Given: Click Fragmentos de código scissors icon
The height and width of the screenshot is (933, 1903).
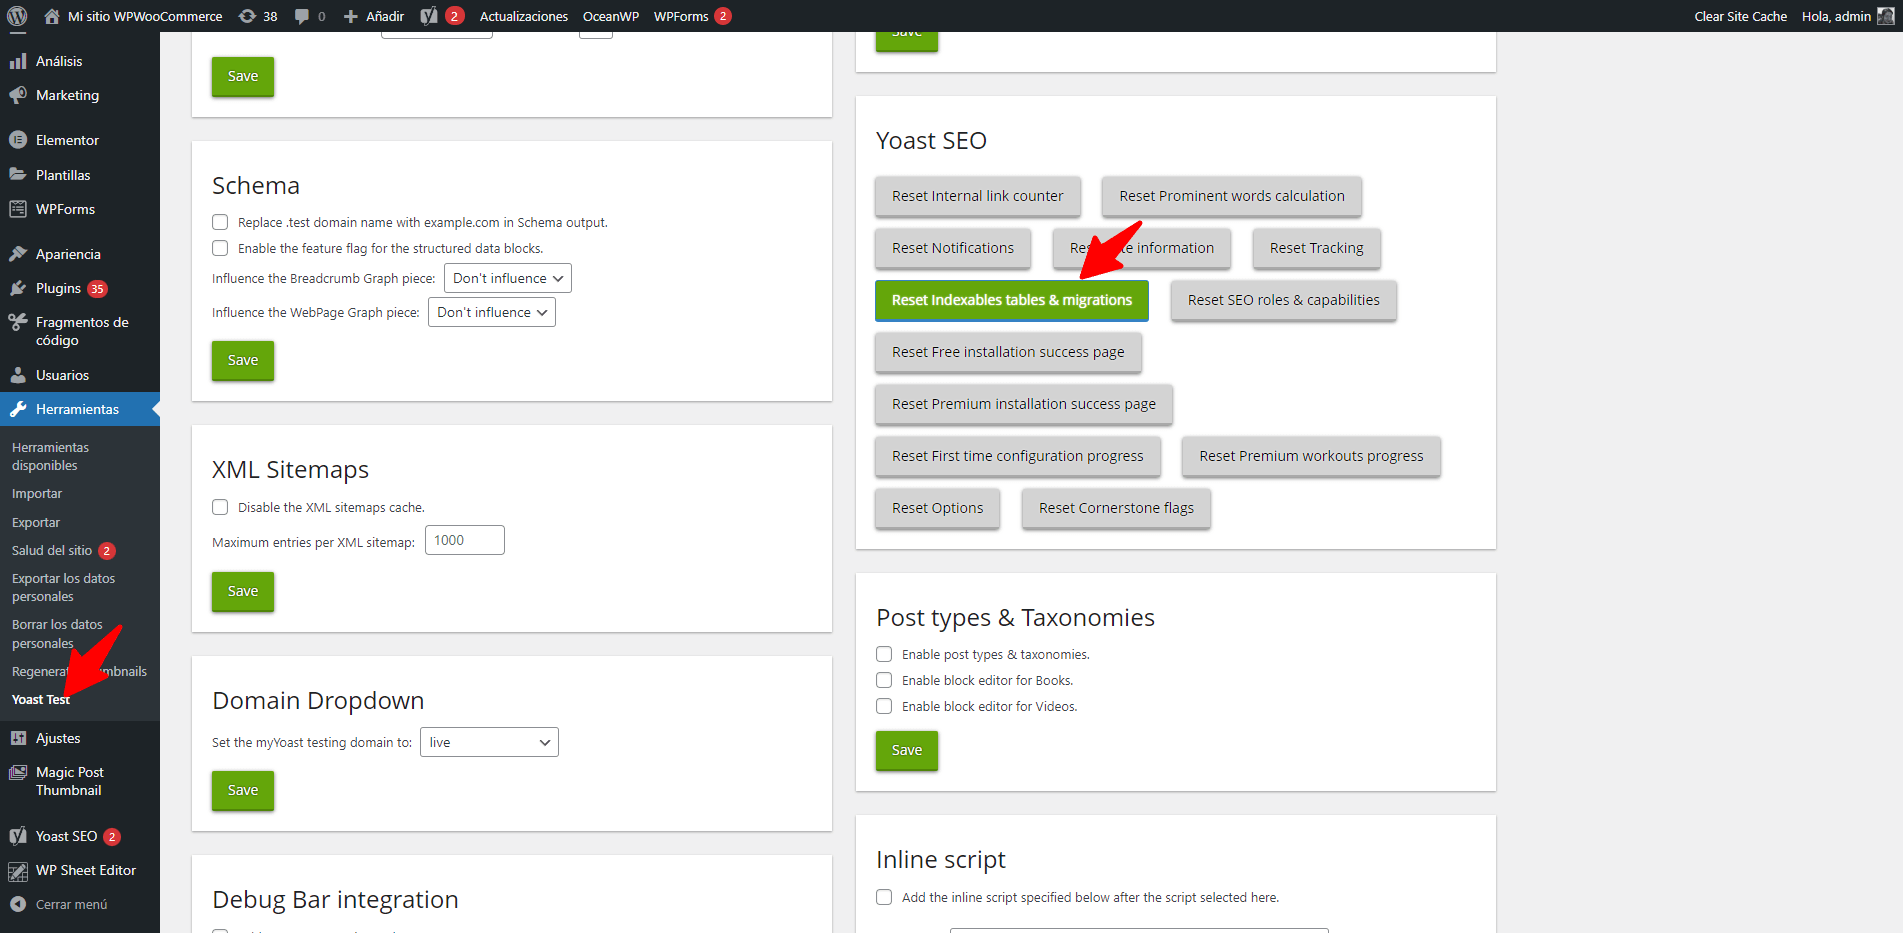Looking at the screenshot, I should [18, 322].
